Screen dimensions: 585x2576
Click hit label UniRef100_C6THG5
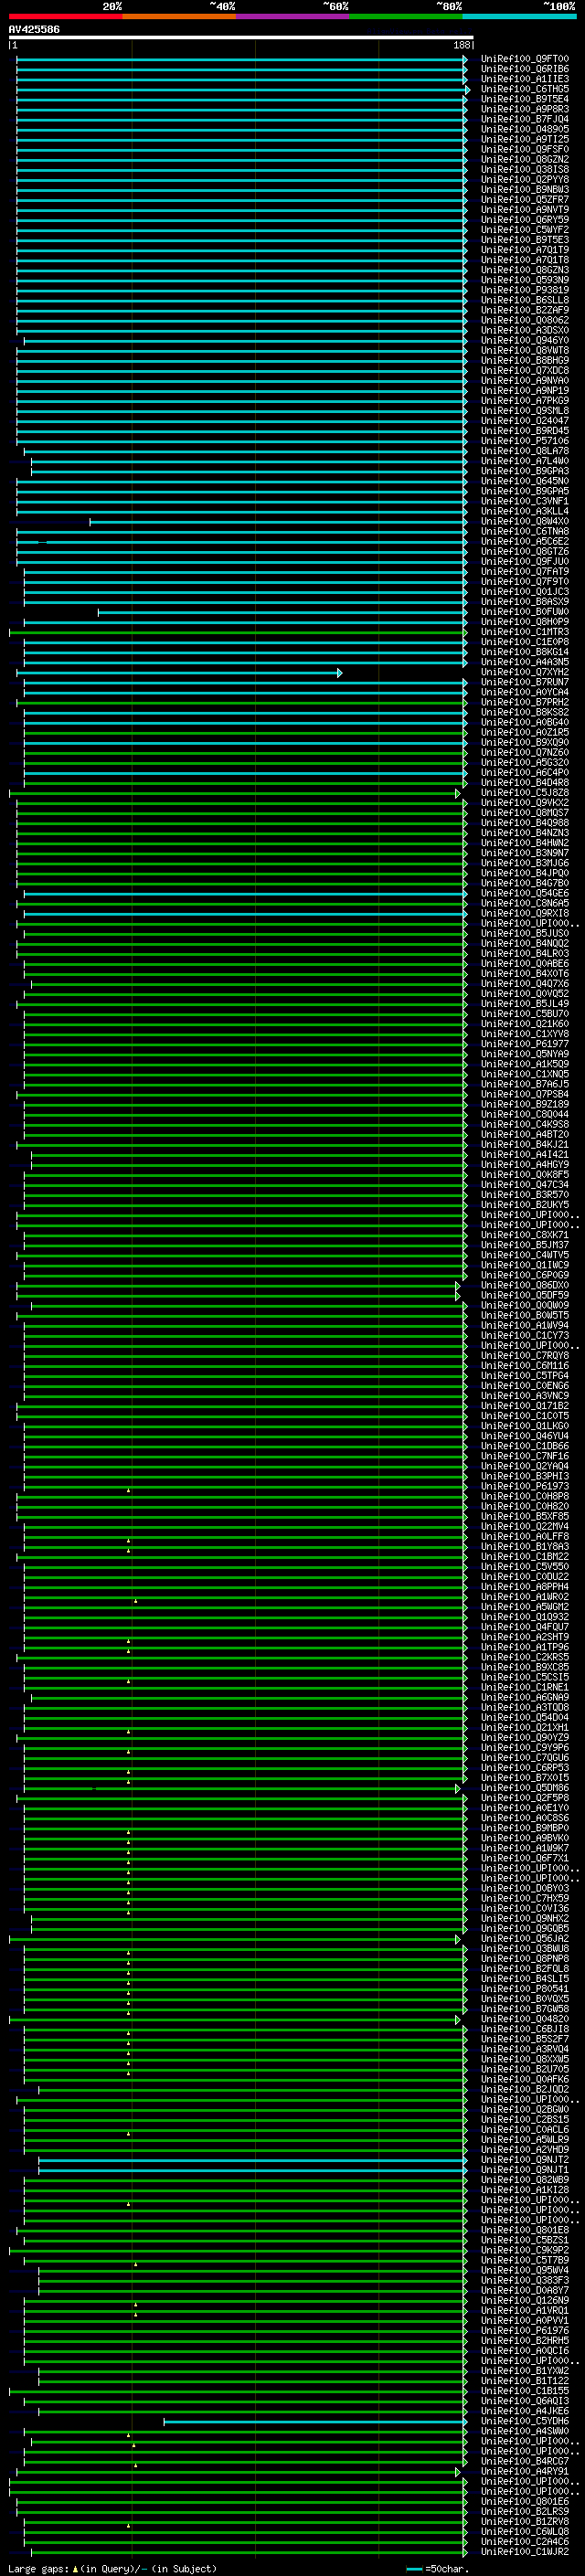pos(525,89)
